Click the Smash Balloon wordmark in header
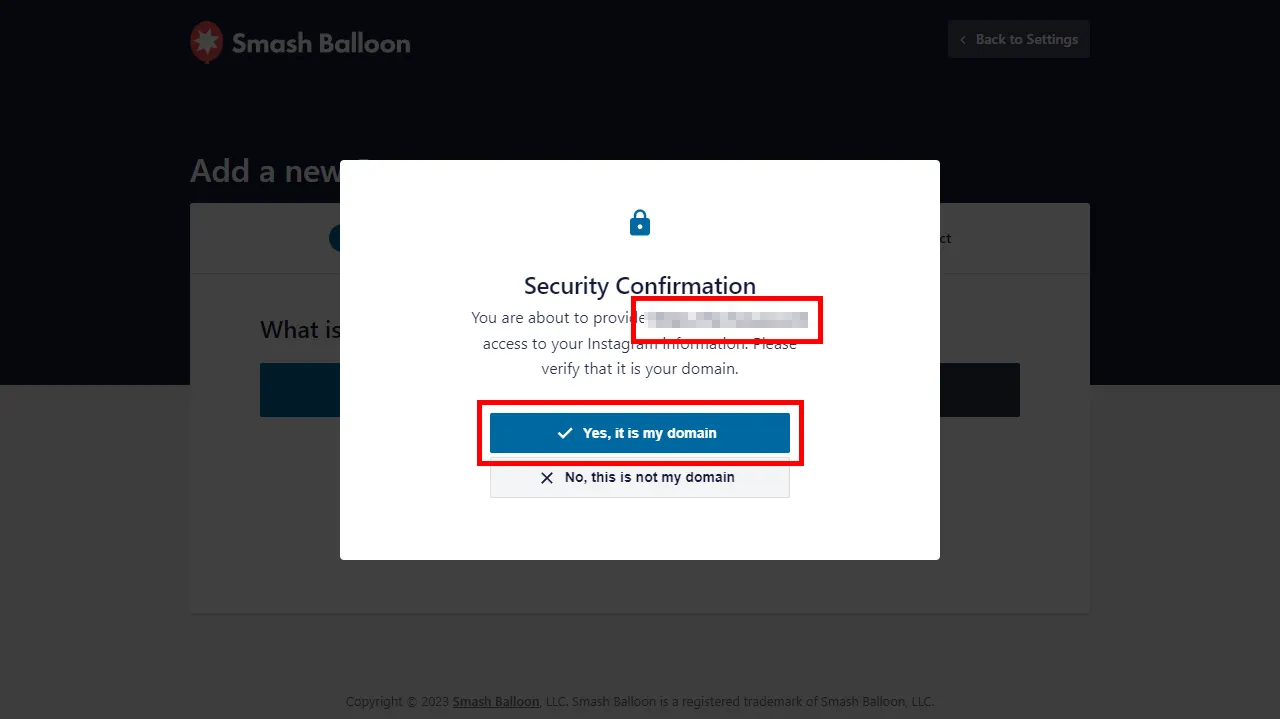The image size is (1280, 719). coord(321,43)
